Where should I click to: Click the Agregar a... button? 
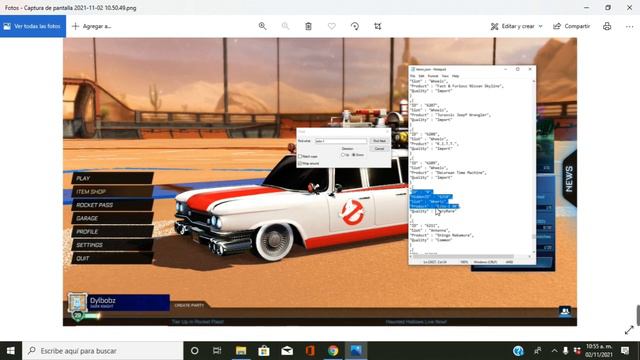92,26
